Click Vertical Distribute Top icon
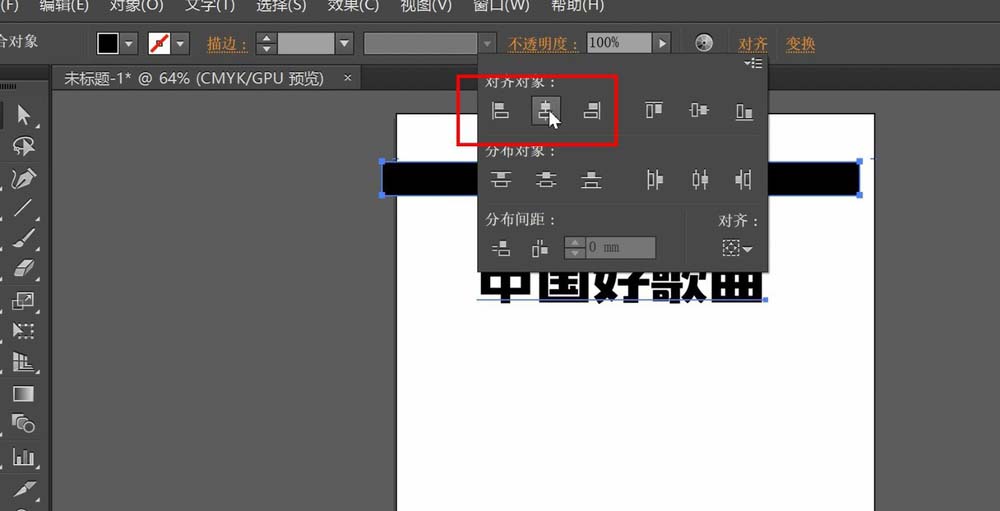 pos(500,181)
